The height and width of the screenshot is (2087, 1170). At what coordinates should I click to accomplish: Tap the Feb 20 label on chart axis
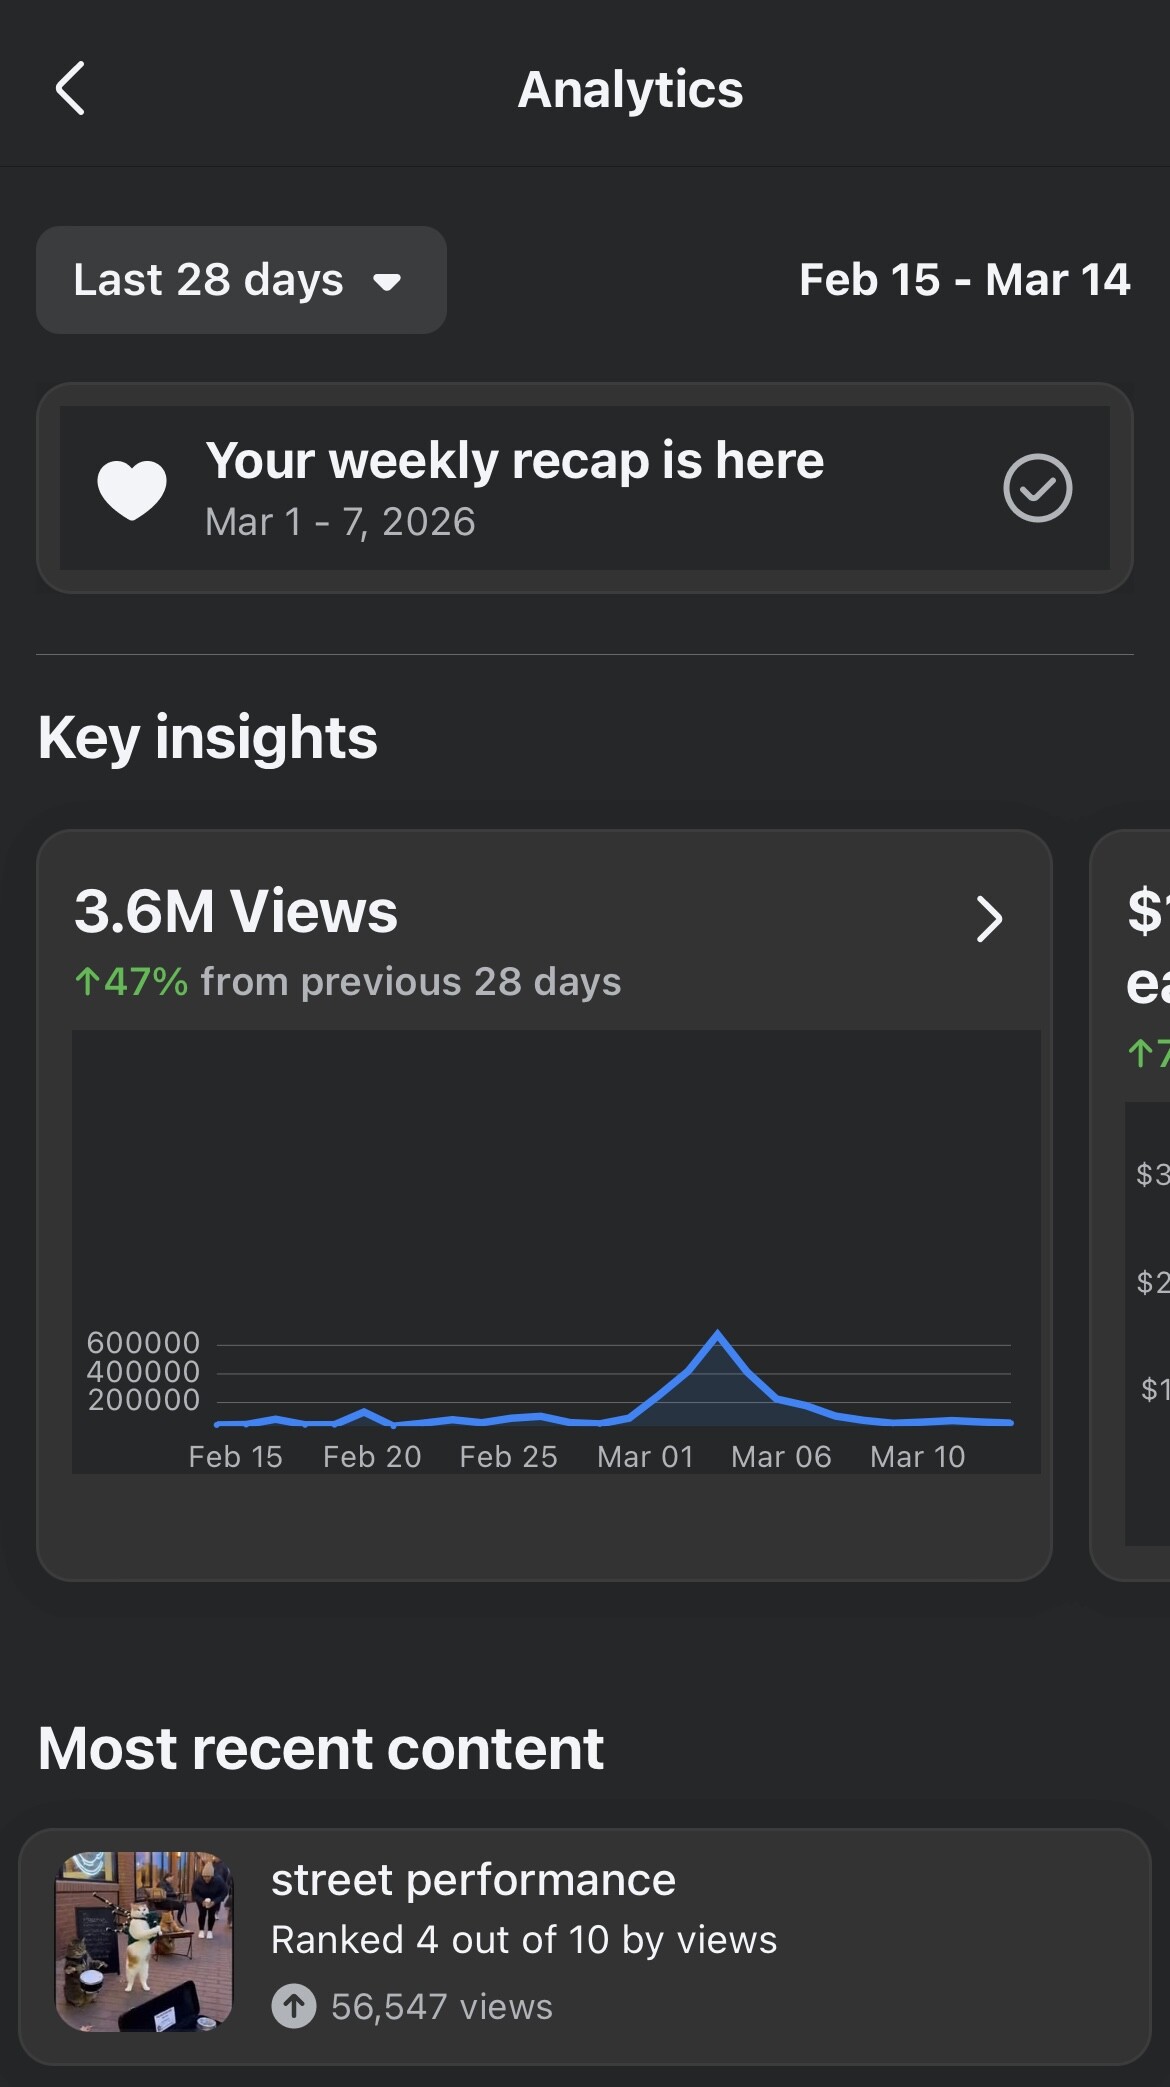click(x=372, y=1457)
